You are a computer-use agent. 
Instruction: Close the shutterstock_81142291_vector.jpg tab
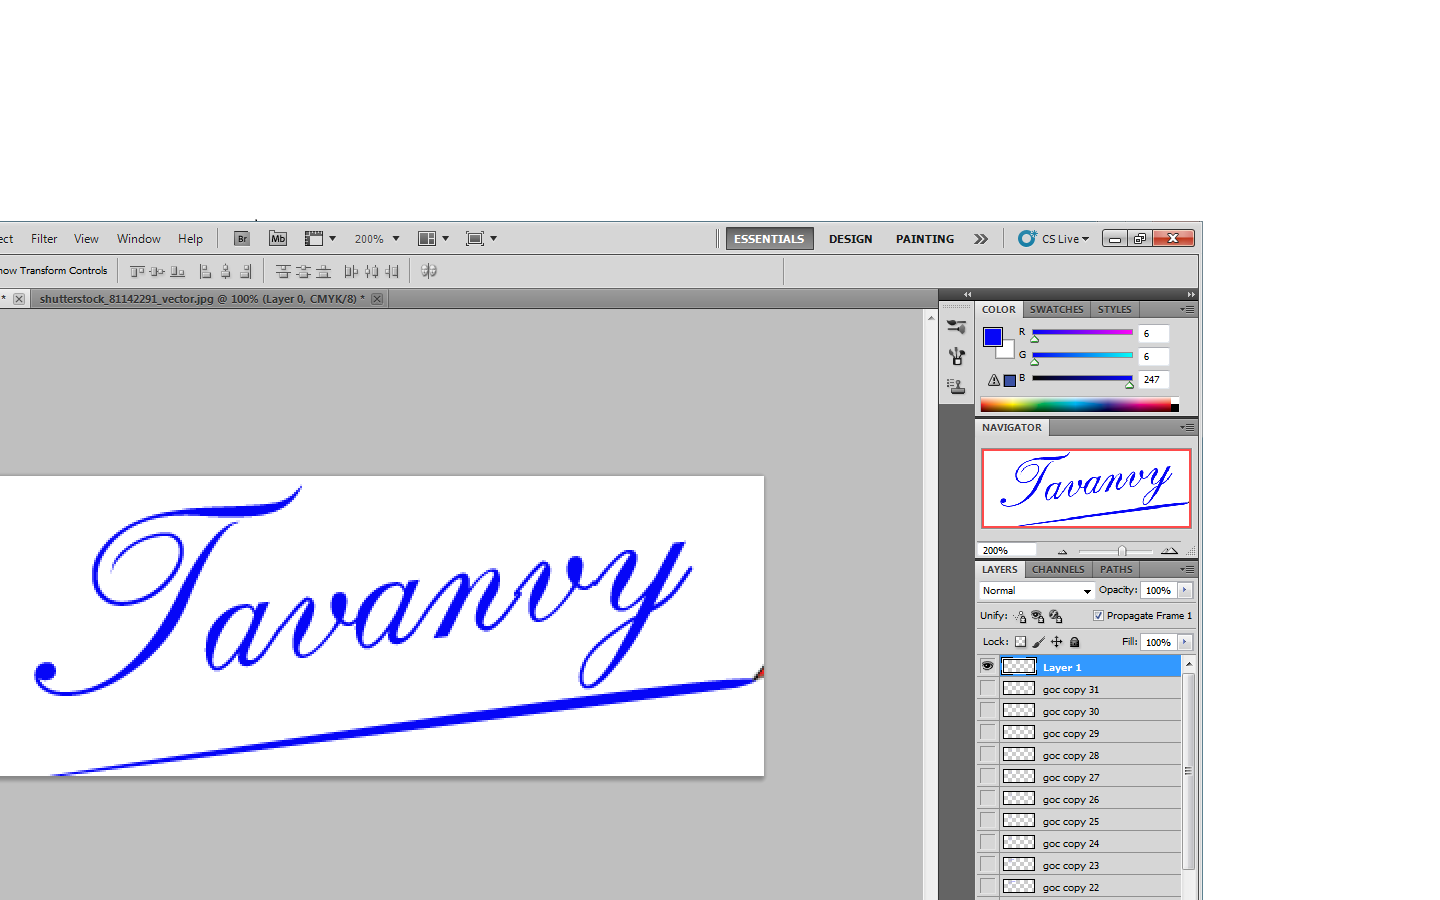point(377,299)
